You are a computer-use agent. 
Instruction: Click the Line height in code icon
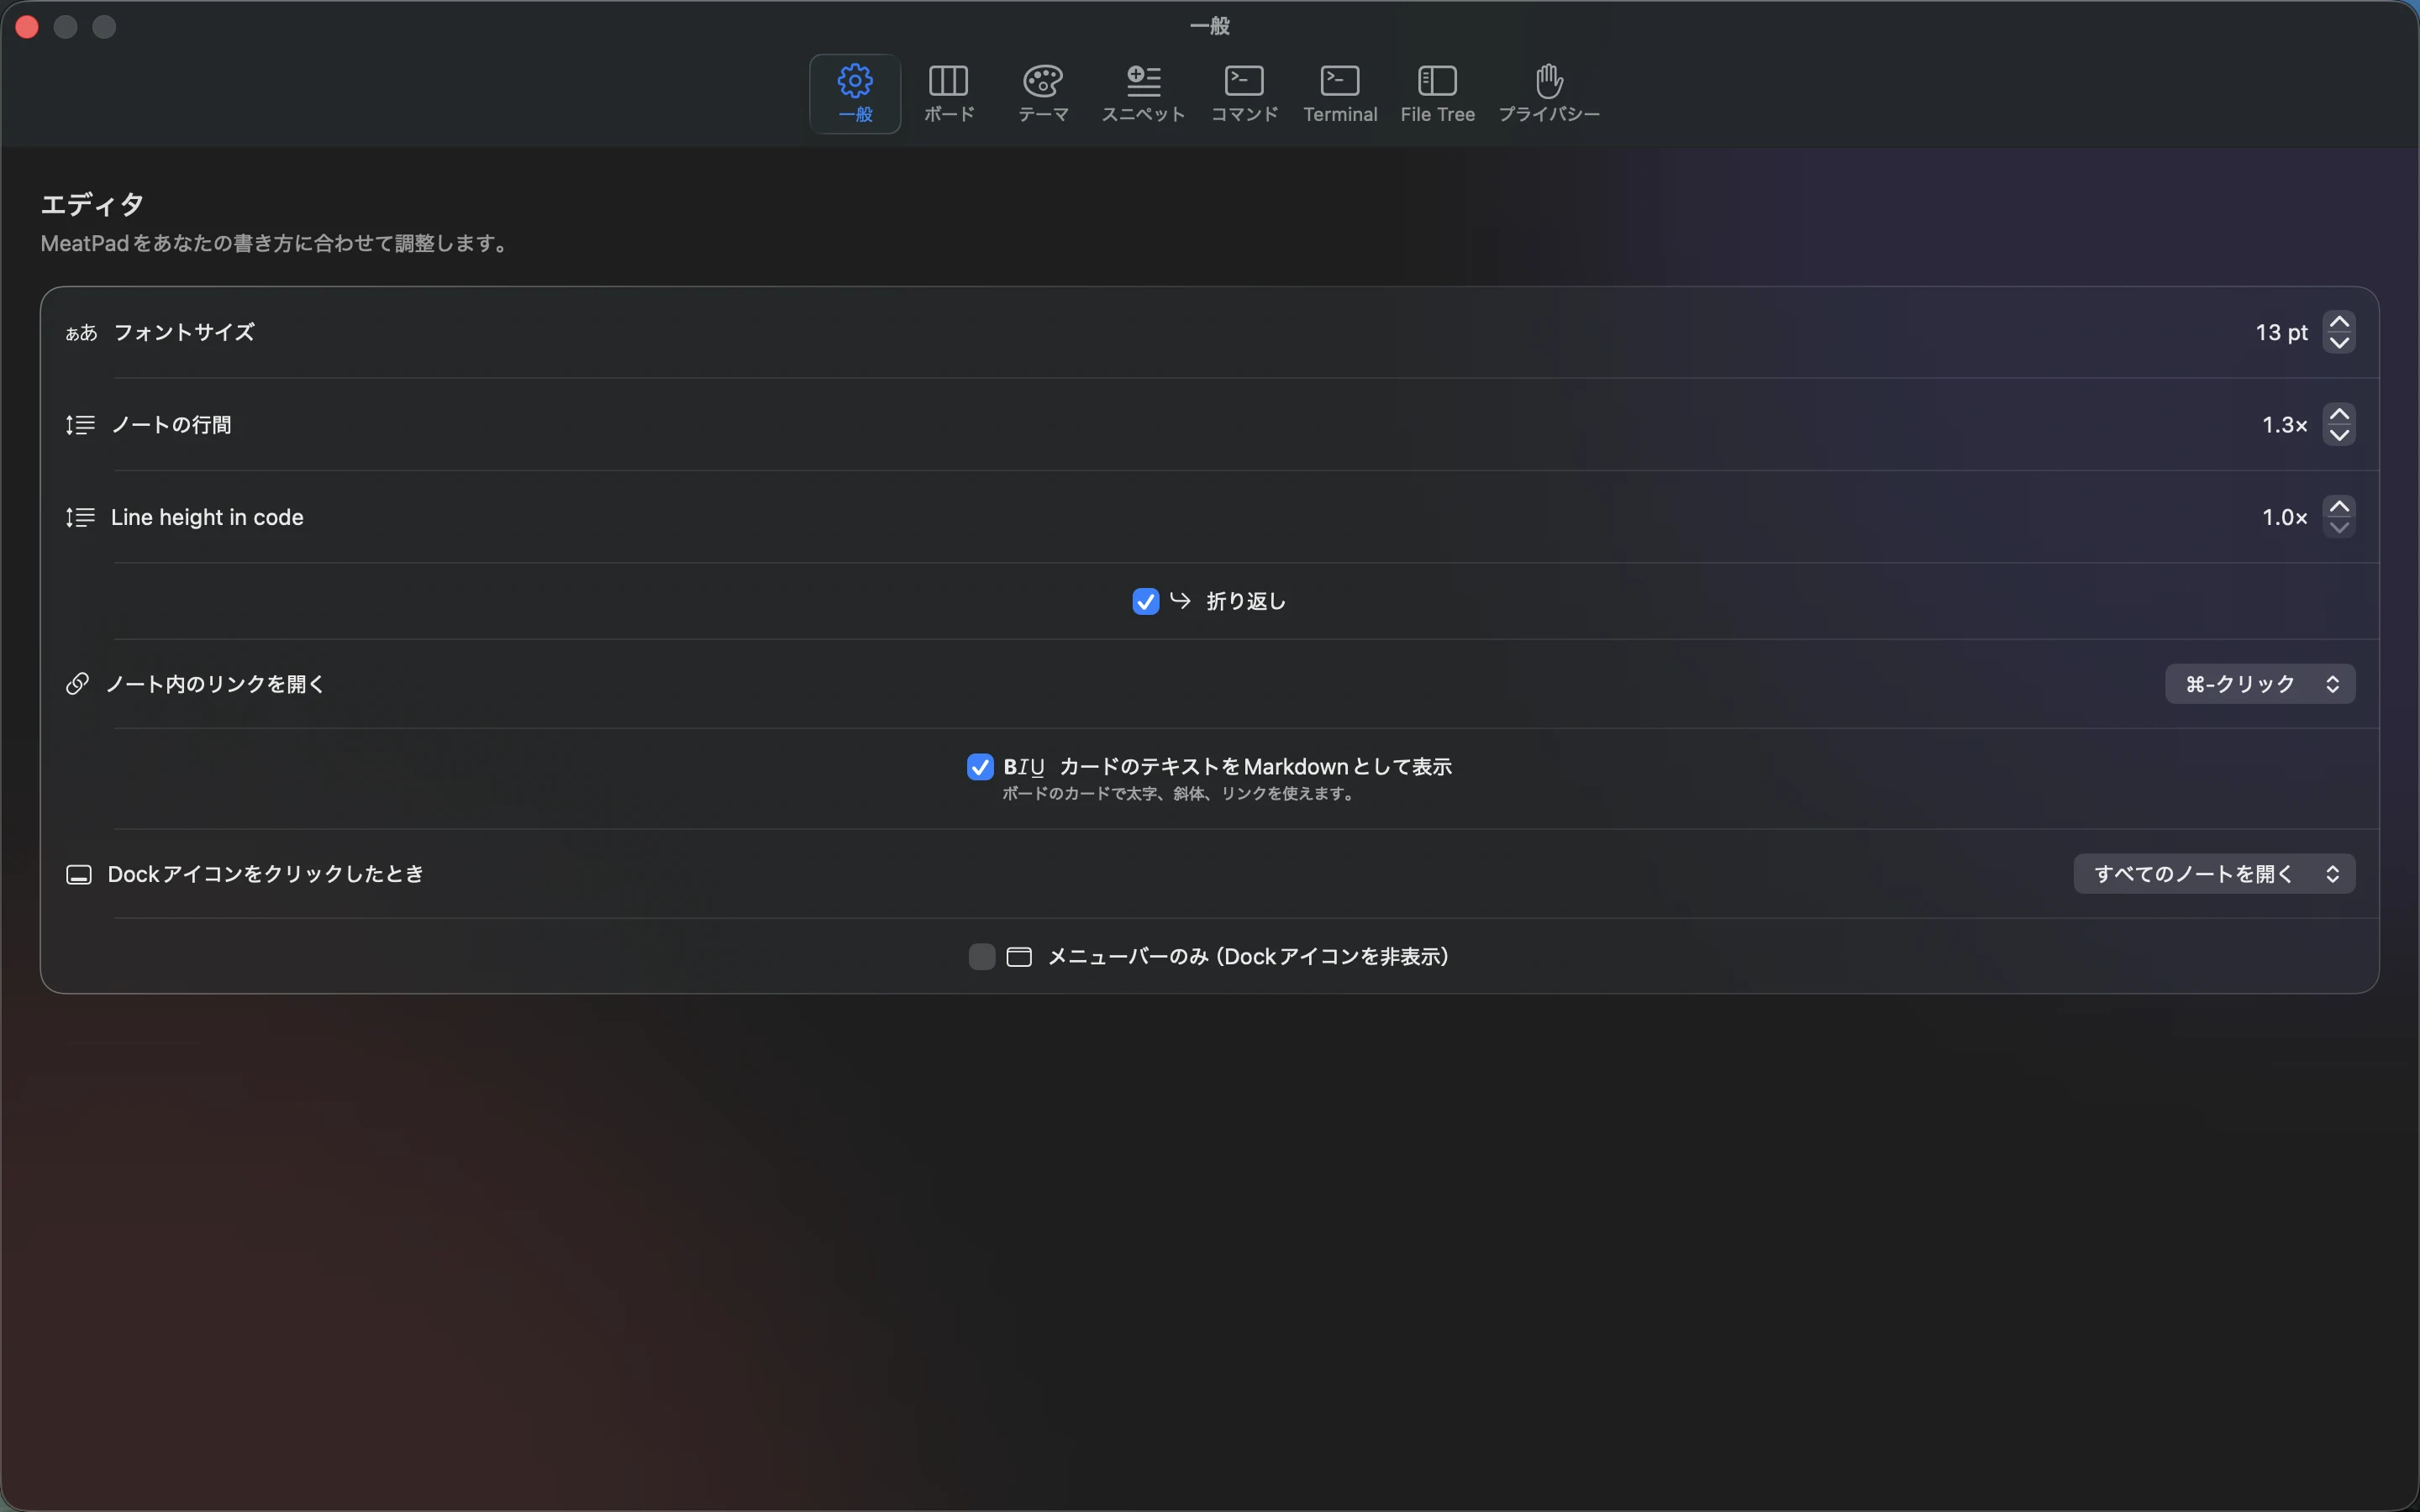pyautogui.click(x=80, y=517)
